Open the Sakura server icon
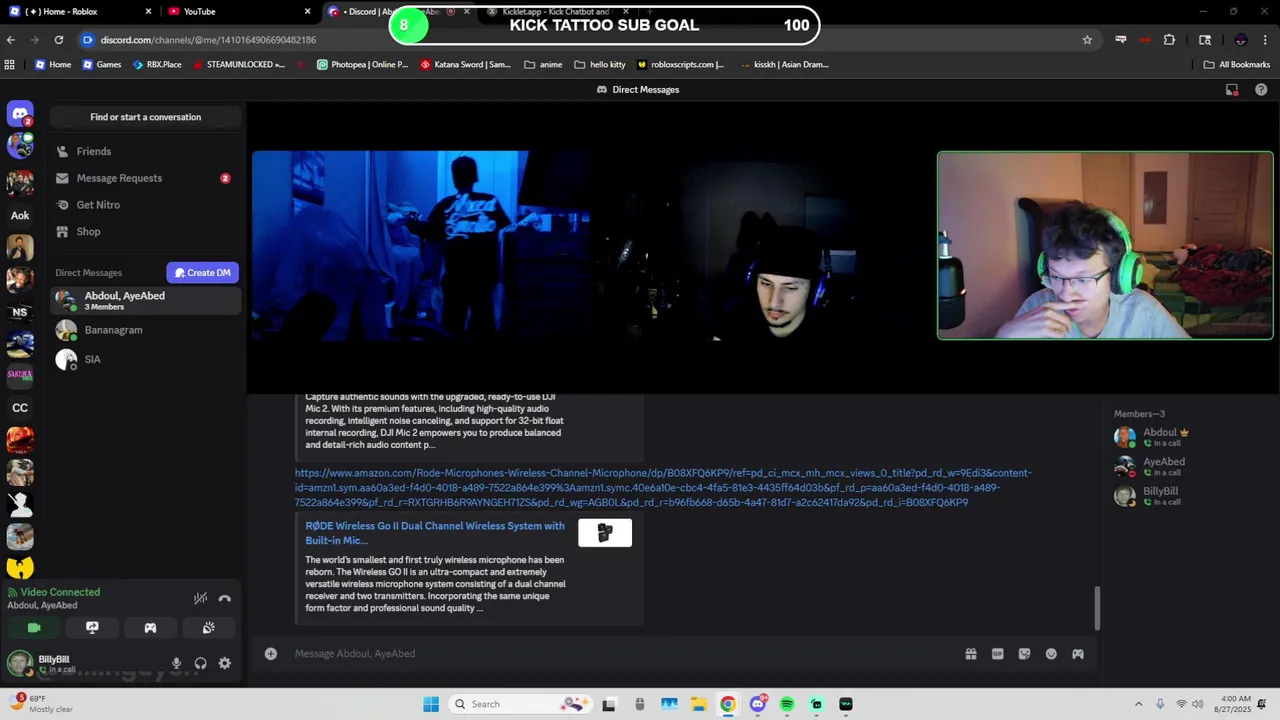This screenshot has height=720, width=1280. 20,375
